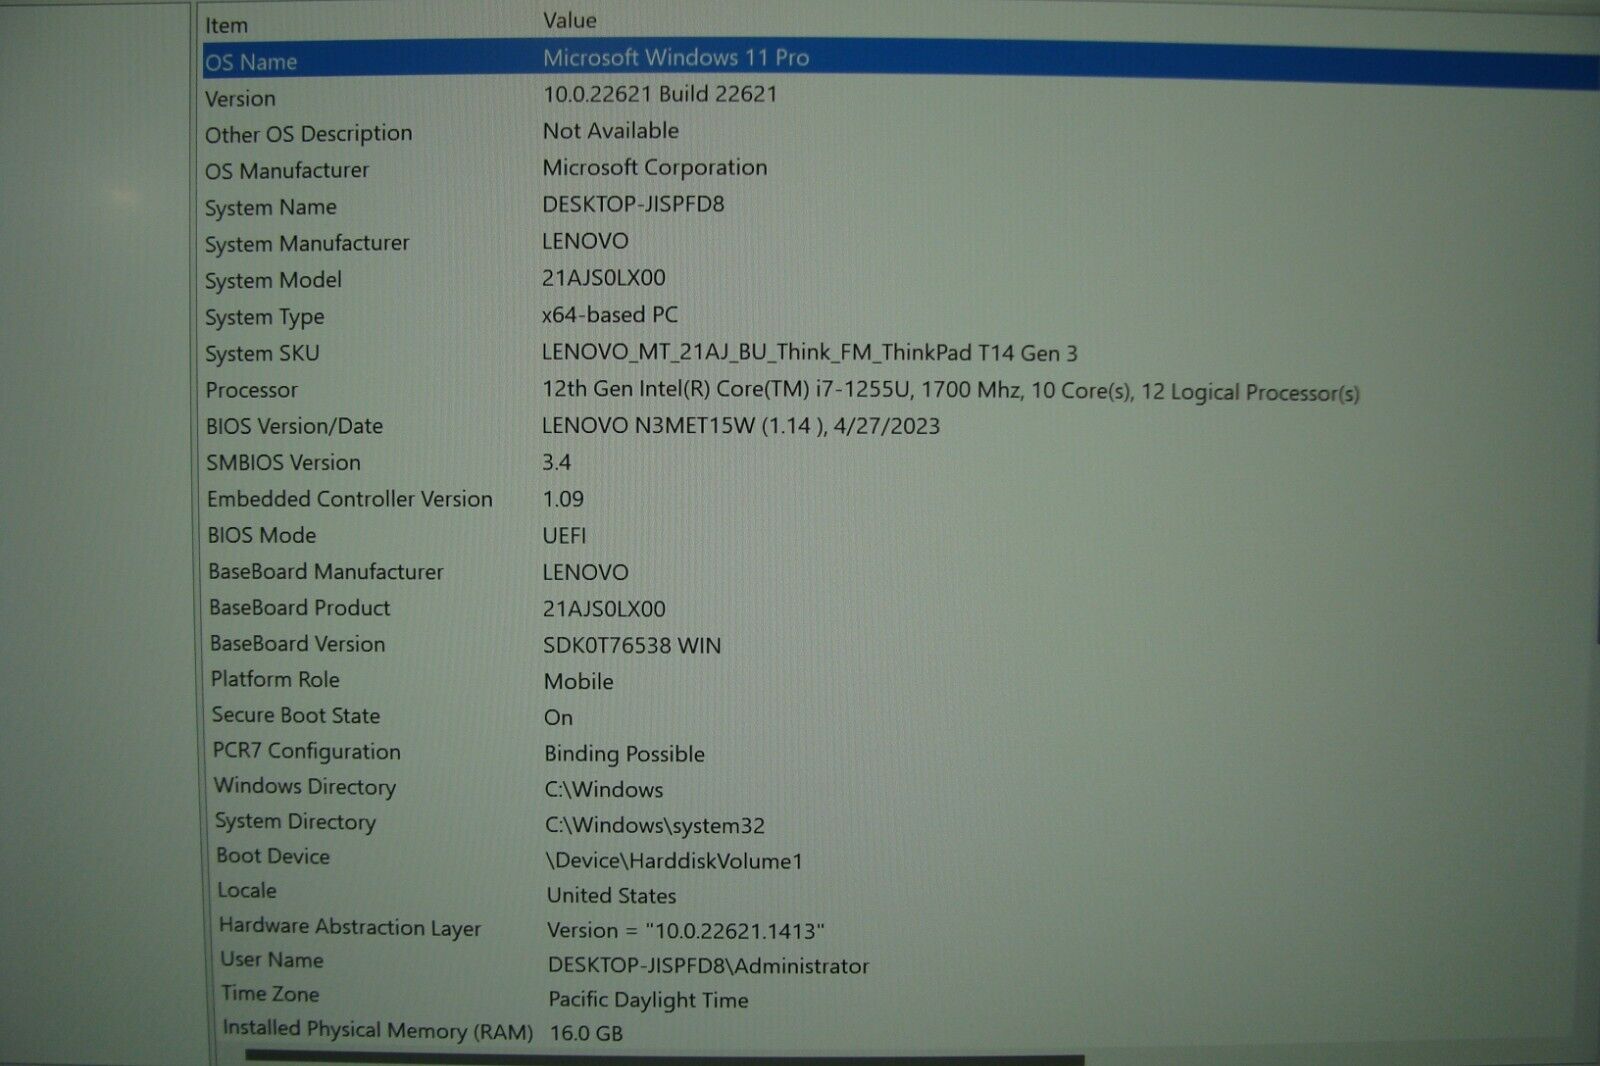This screenshot has height=1066, width=1600.
Task: Click 16.0 GB memory value
Action: tap(587, 1033)
